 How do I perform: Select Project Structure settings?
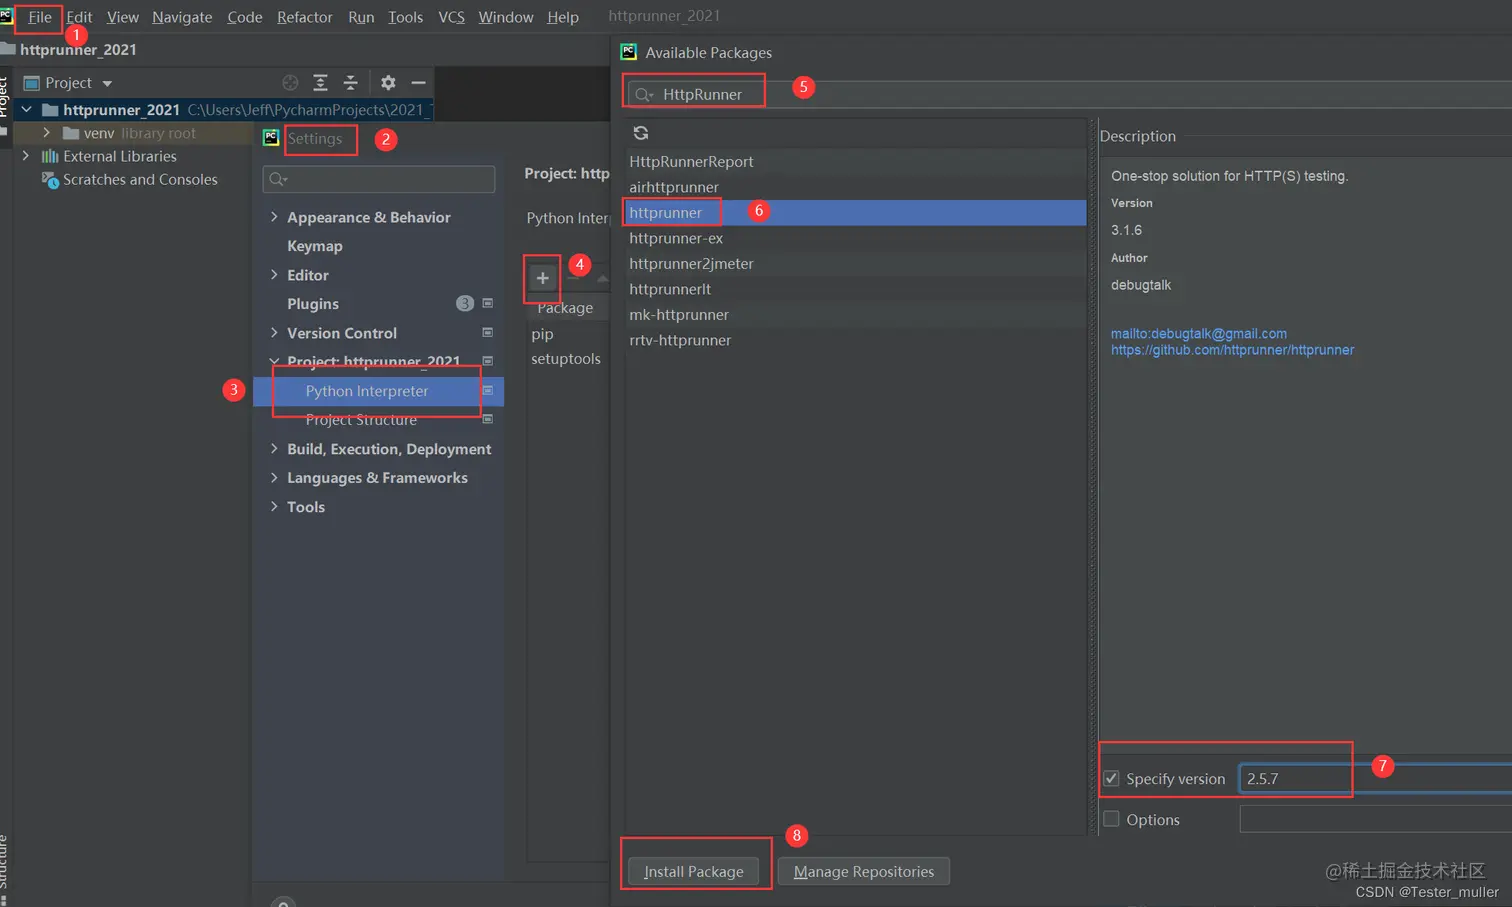tap(361, 420)
